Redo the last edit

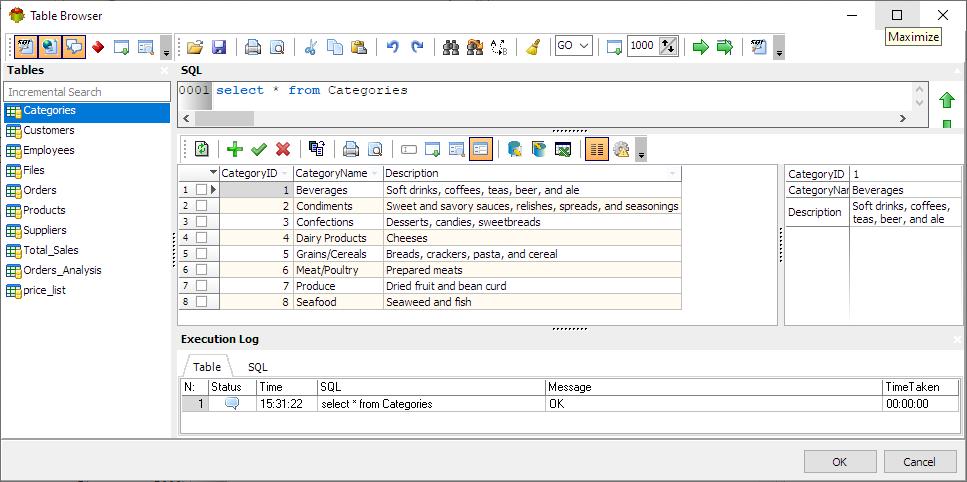pyautogui.click(x=417, y=47)
